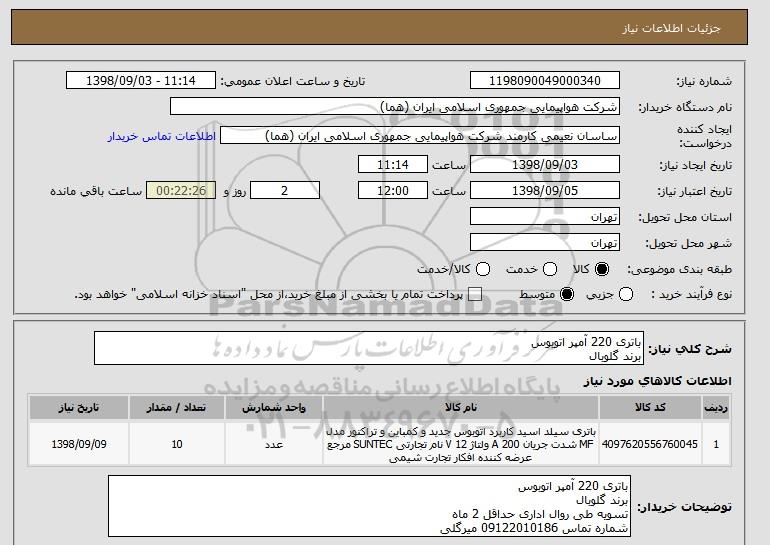
Task: Click the creation date 1398/09/03 field
Action: pos(545,164)
